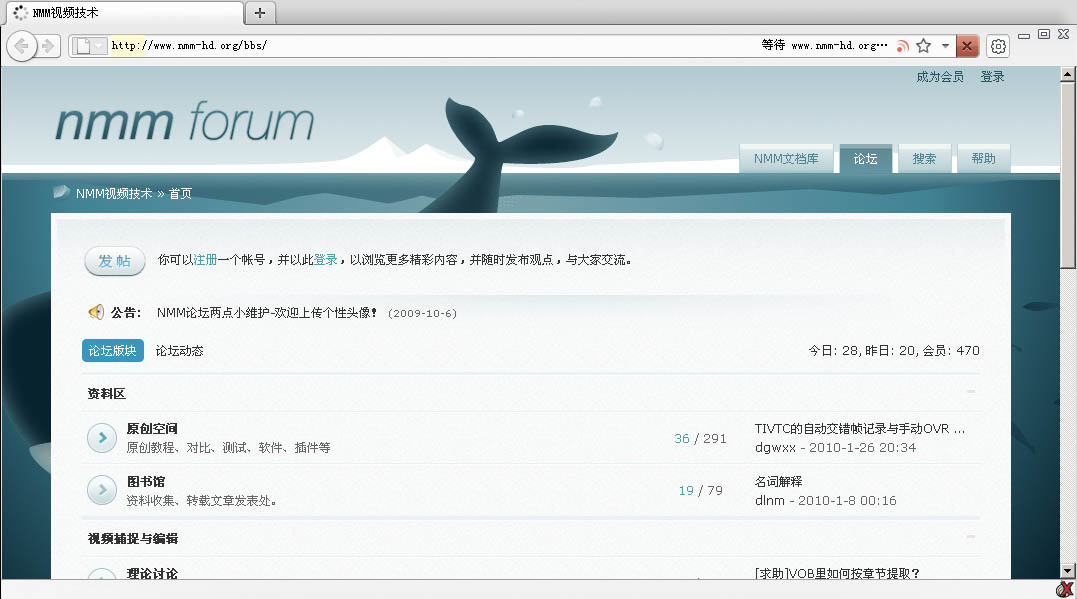The image size is (1077, 599).
Task: Click the 注册 link in the welcome text
Action: click(x=205, y=260)
